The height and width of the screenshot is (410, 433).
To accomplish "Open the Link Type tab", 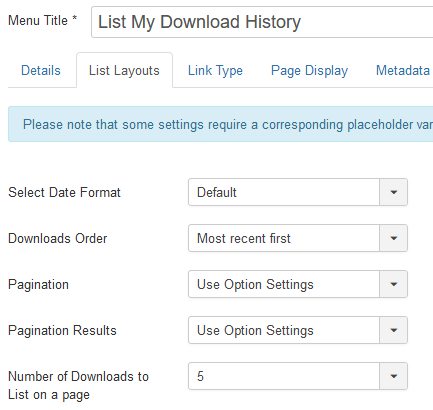I will 215,71.
